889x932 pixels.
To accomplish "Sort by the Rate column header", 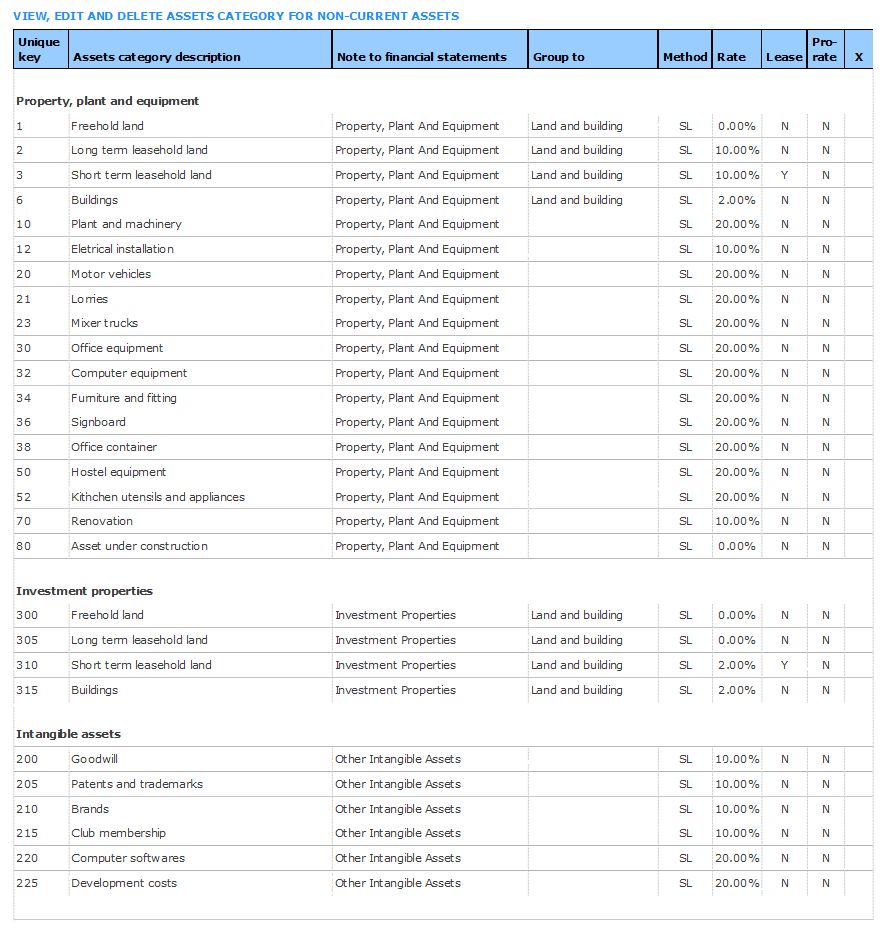I will pos(730,57).
